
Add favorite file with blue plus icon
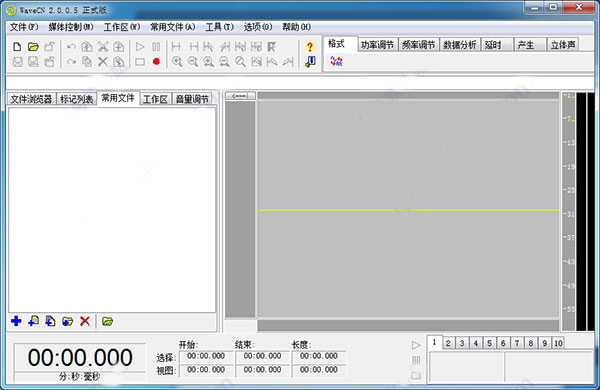point(16,321)
